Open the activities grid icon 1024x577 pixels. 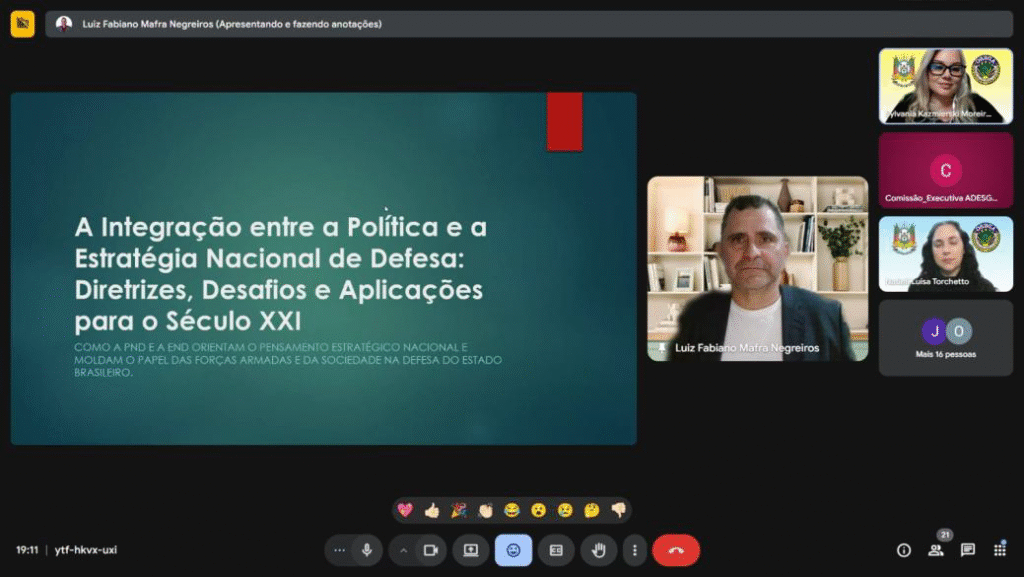(999, 550)
